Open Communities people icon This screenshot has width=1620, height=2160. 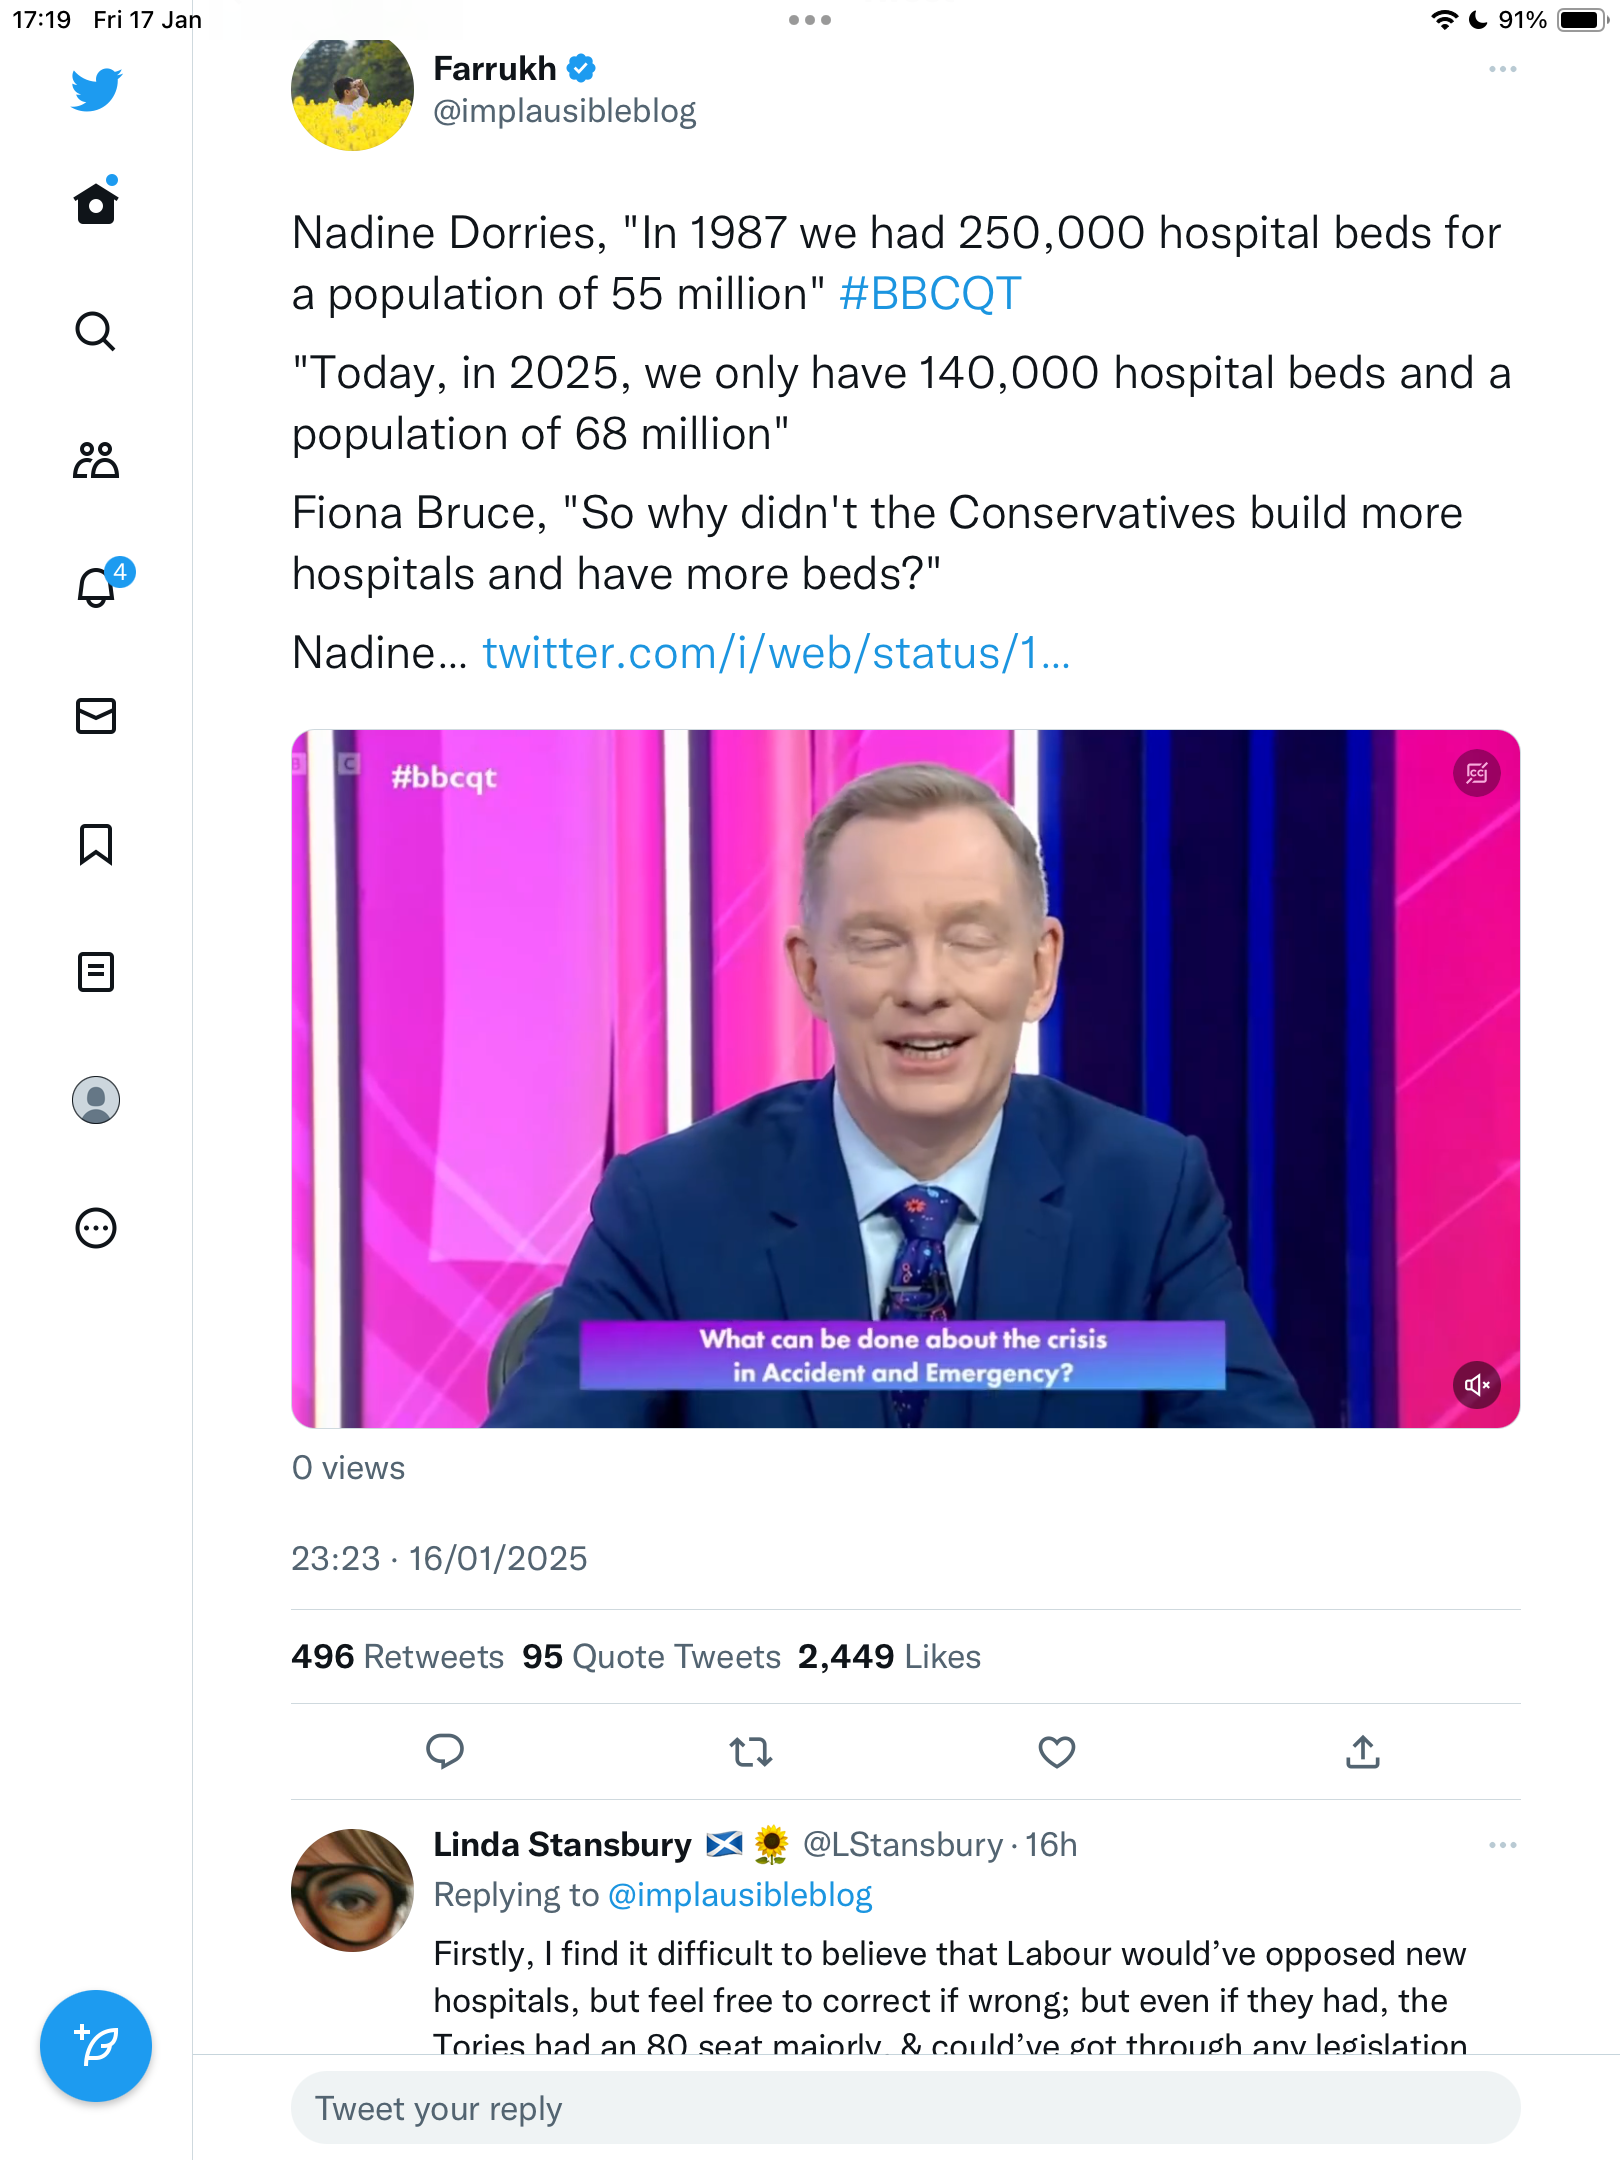[x=96, y=460]
